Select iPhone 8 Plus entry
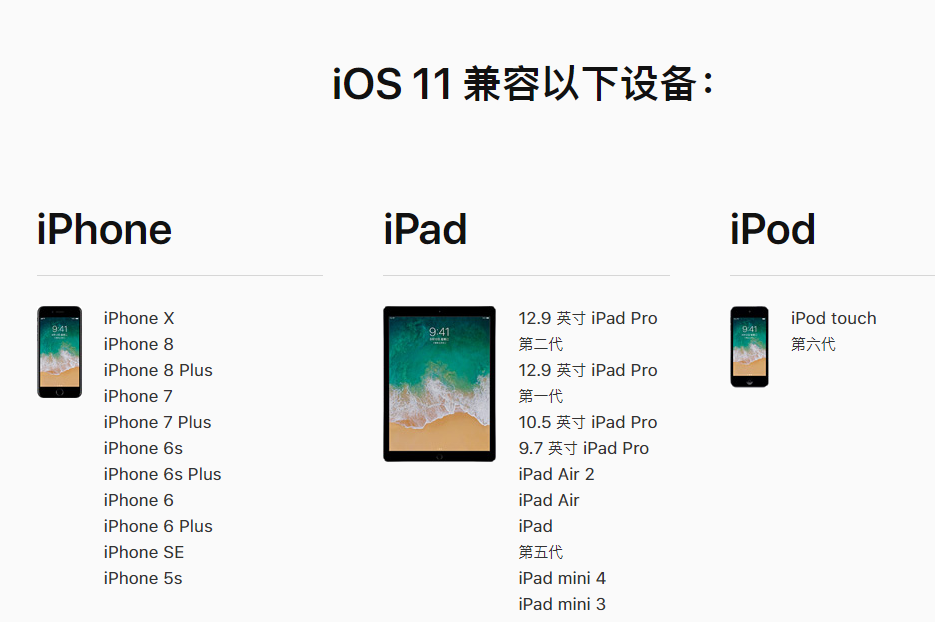This screenshot has height=622, width=935. pos(158,370)
